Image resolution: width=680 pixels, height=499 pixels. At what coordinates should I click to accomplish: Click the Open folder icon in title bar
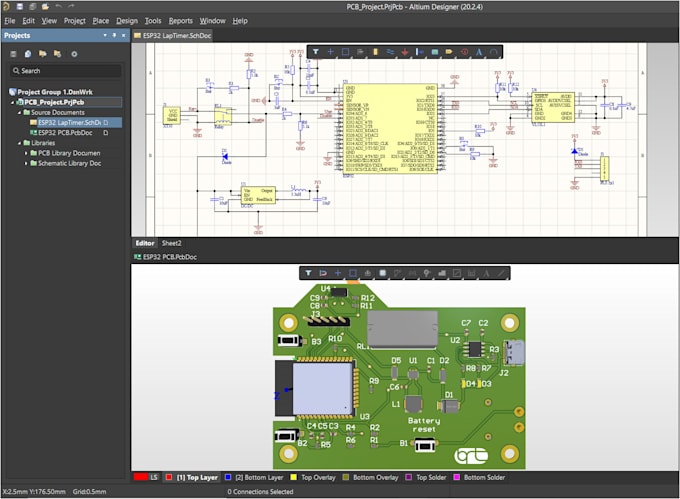pyautogui.click(x=46, y=7)
